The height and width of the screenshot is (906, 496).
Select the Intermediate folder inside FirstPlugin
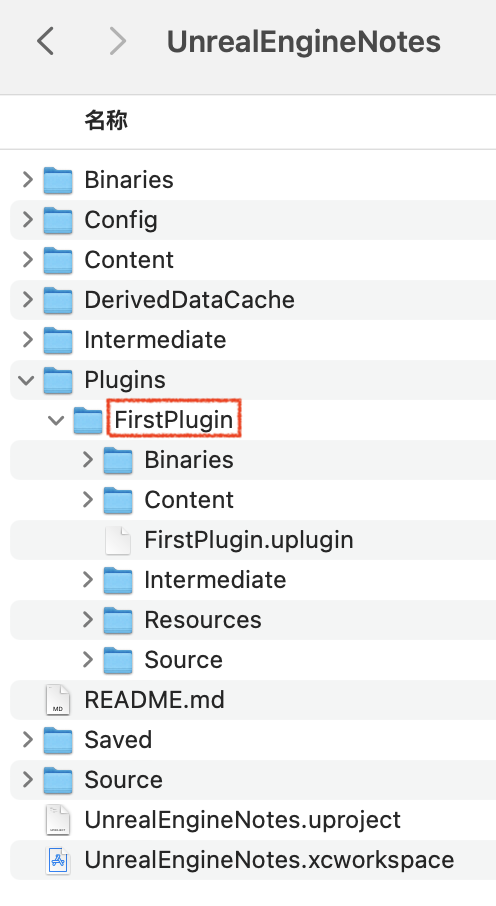tap(215, 580)
